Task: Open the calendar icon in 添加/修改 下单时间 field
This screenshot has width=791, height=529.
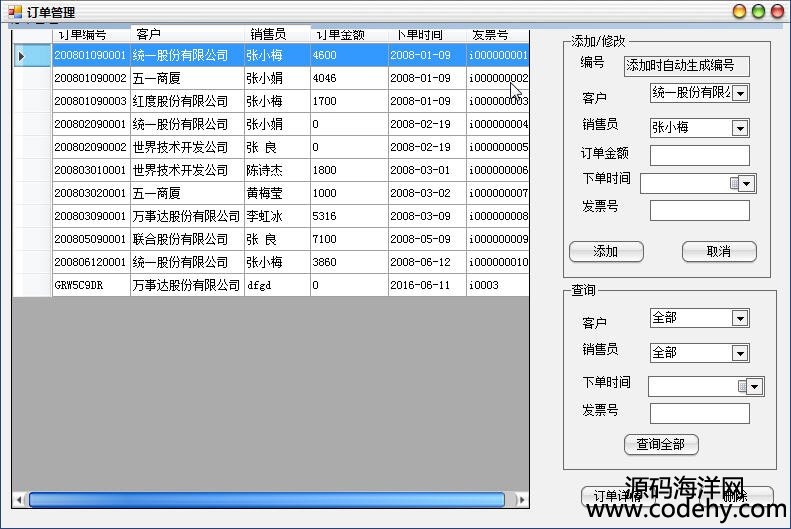Action: 735,183
